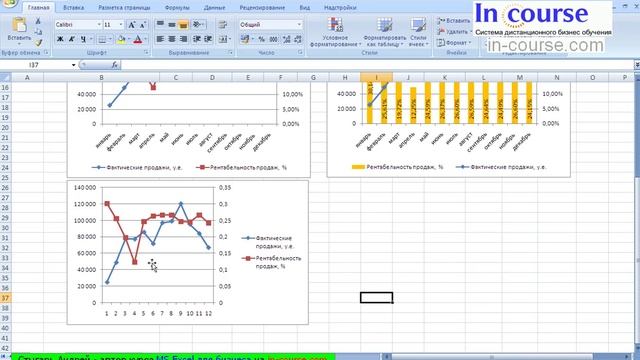Expand the formula bar

click(x=636, y=64)
